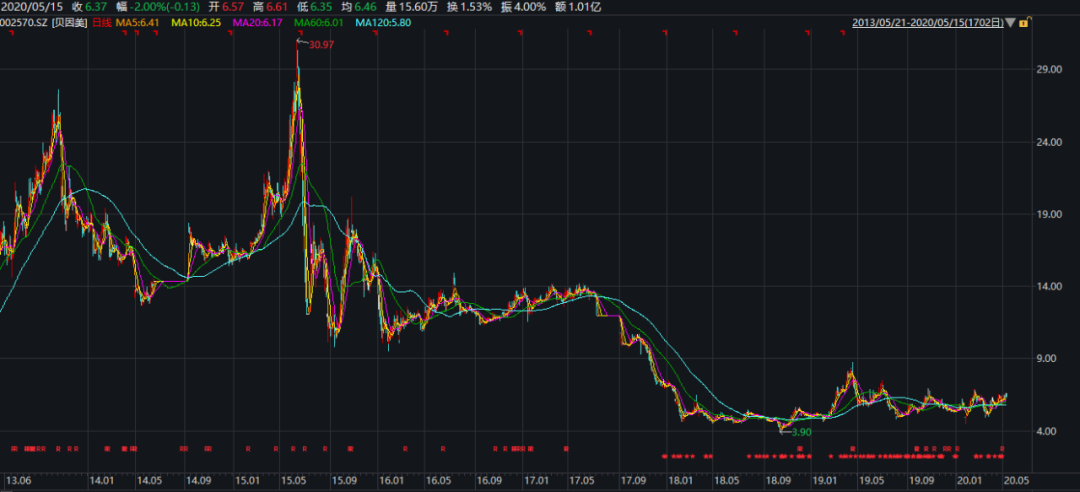Click the 13.06 date on time axis

coord(20,481)
